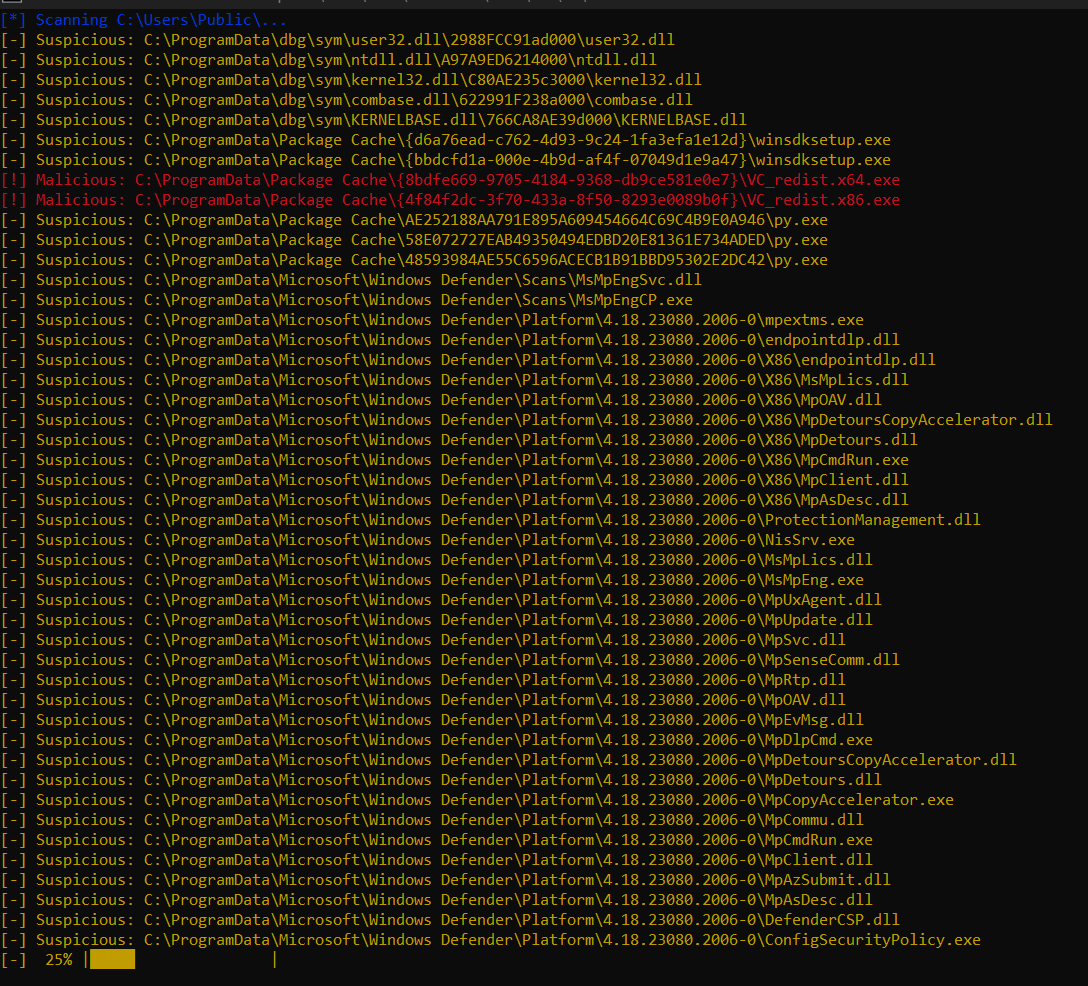The height and width of the screenshot is (986, 1088).
Task: Select the X86\MpAsDesc.dll entry
Action: (454, 500)
